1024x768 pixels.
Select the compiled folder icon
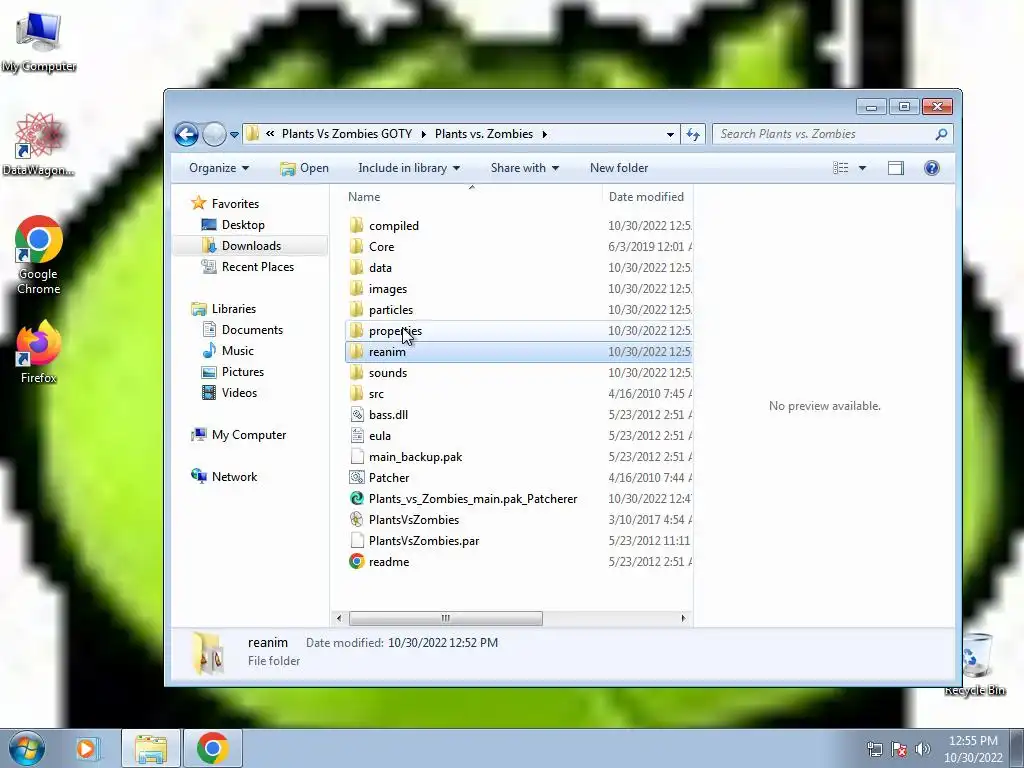(x=357, y=225)
